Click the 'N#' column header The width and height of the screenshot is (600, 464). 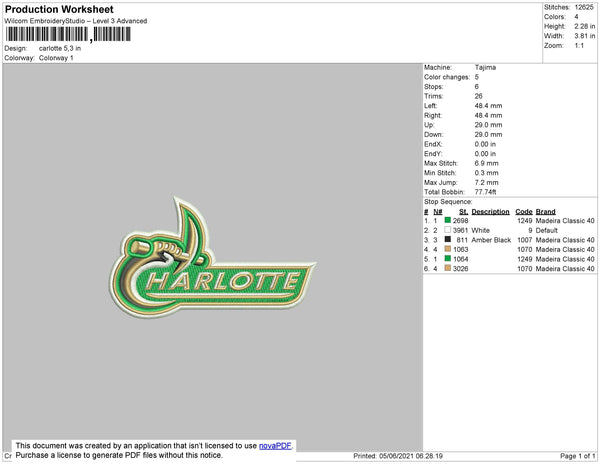438,212
